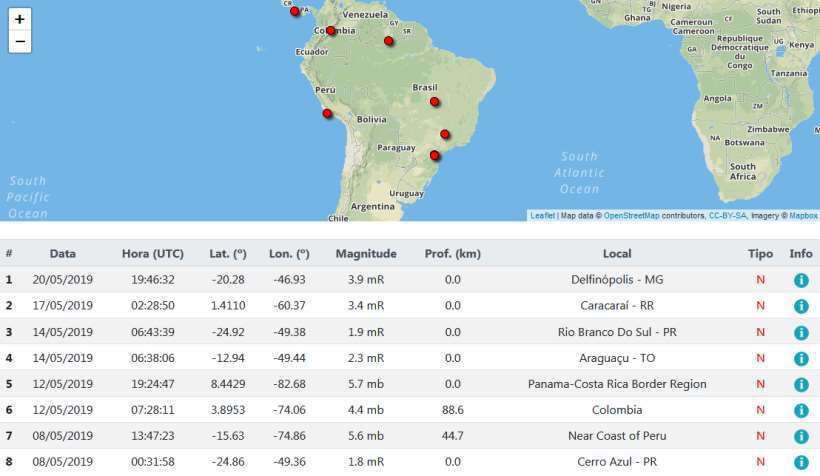The height and width of the screenshot is (476, 820).
Task: Open info icon for Caracaraí - RR
Action: click(800, 306)
